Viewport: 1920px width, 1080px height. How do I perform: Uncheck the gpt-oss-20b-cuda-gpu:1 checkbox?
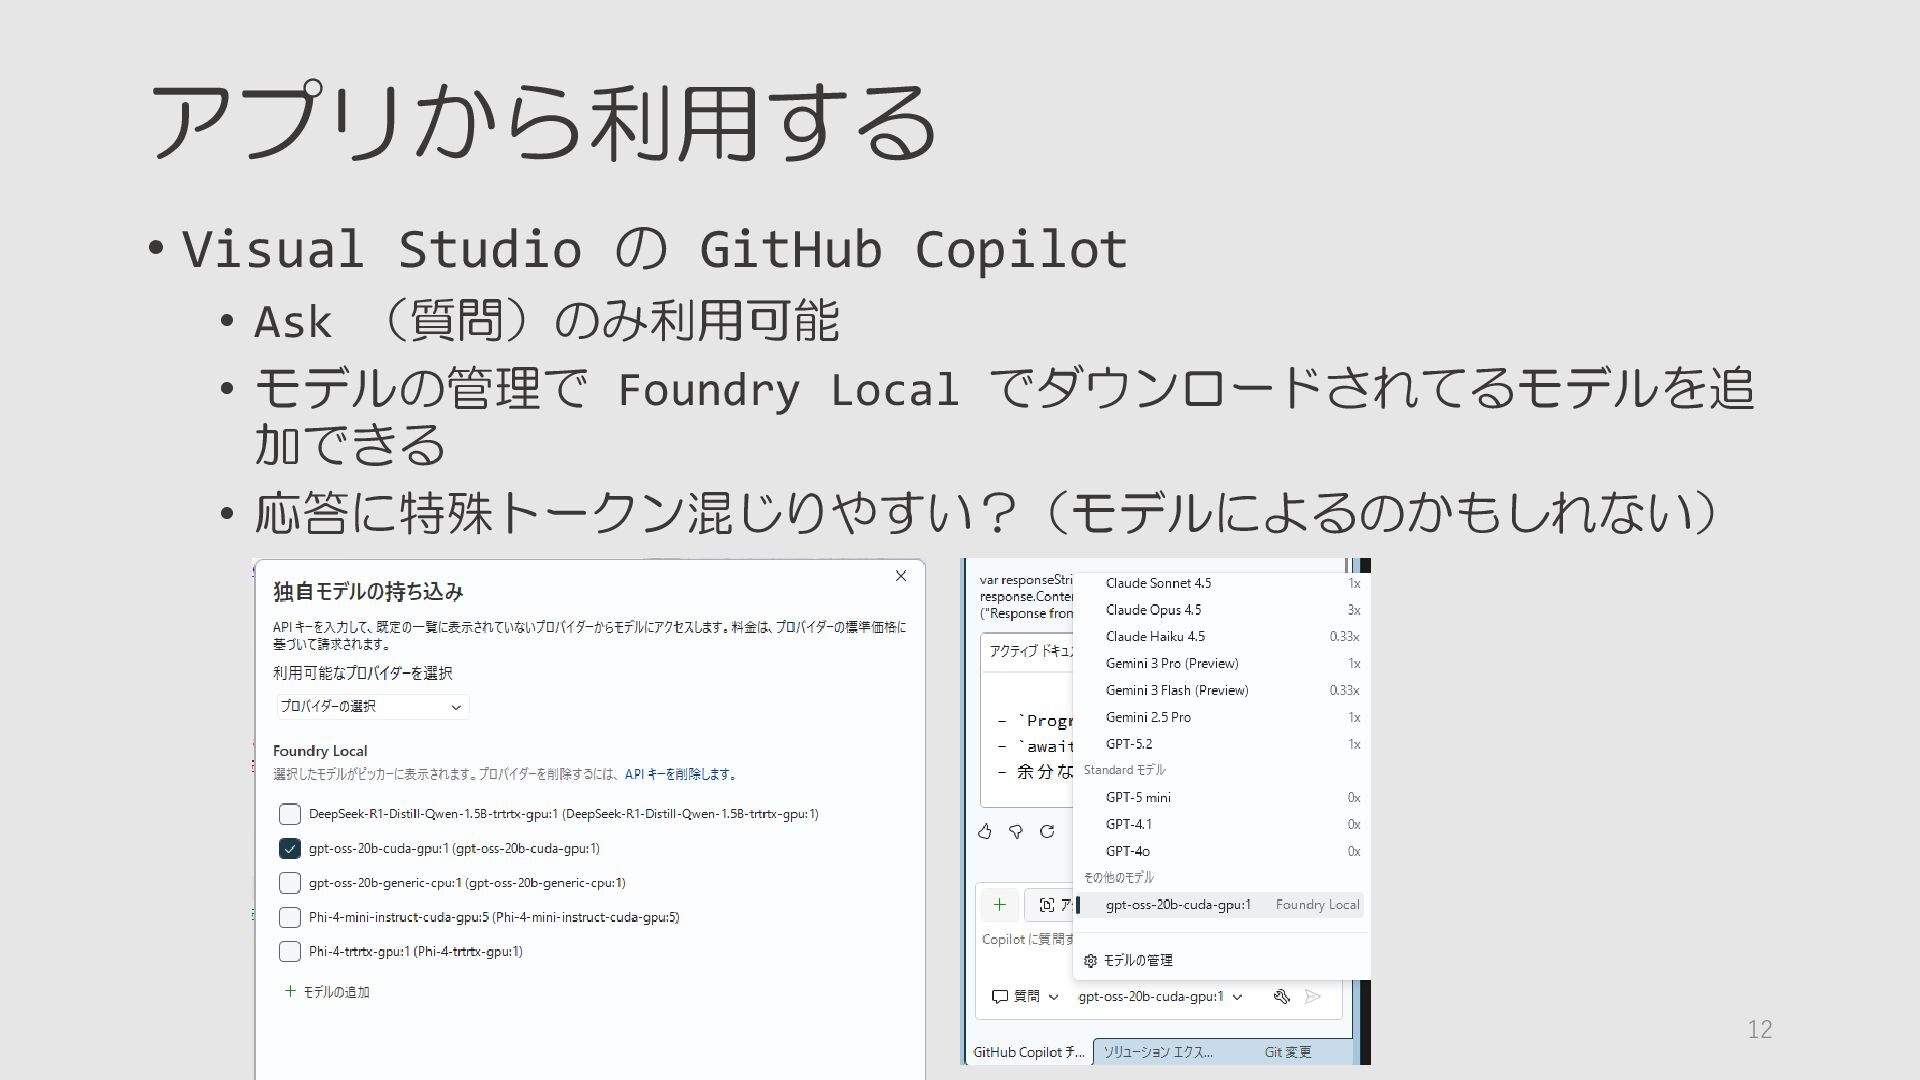pyautogui.click(x=290, y=849)
